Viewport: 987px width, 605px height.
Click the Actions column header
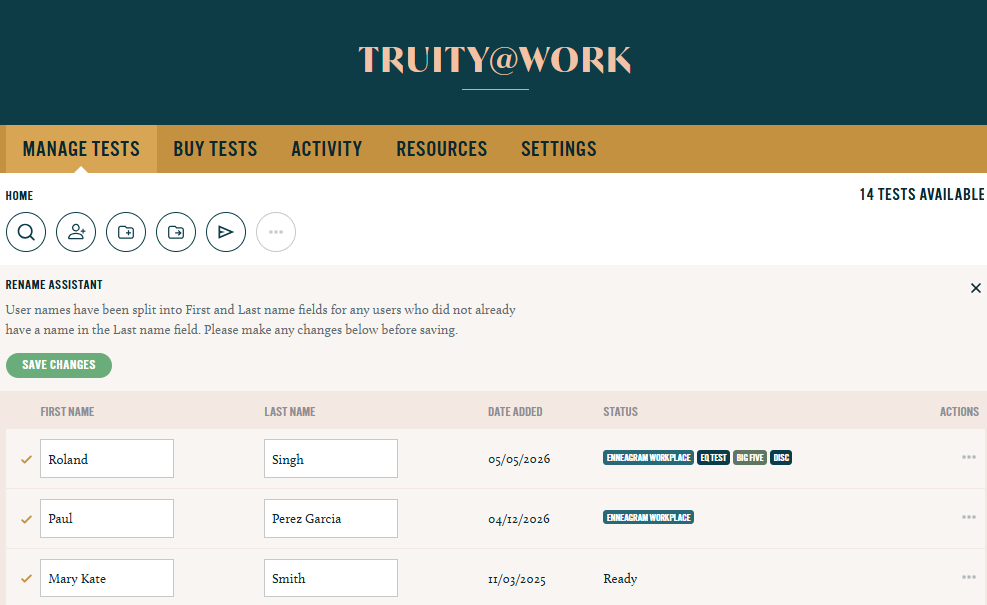click(959, 412)
